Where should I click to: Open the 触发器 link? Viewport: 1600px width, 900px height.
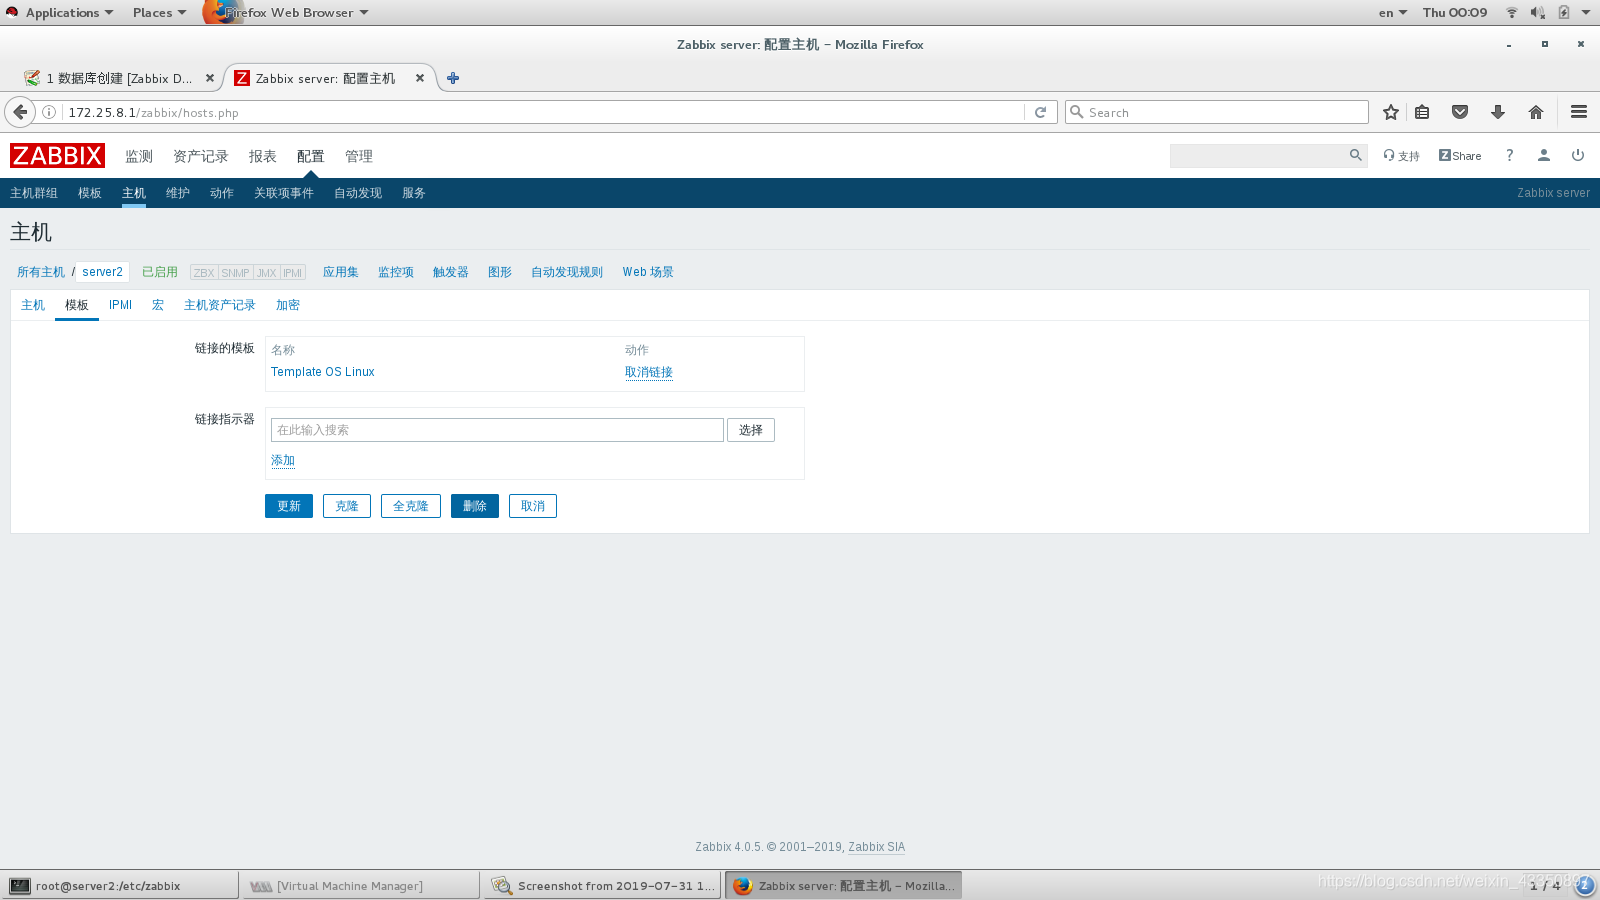coord(451,272)
